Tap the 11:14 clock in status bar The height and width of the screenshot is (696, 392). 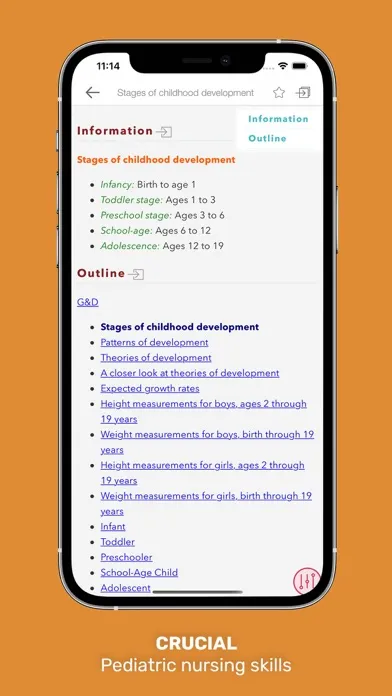(x=108, y=67)
